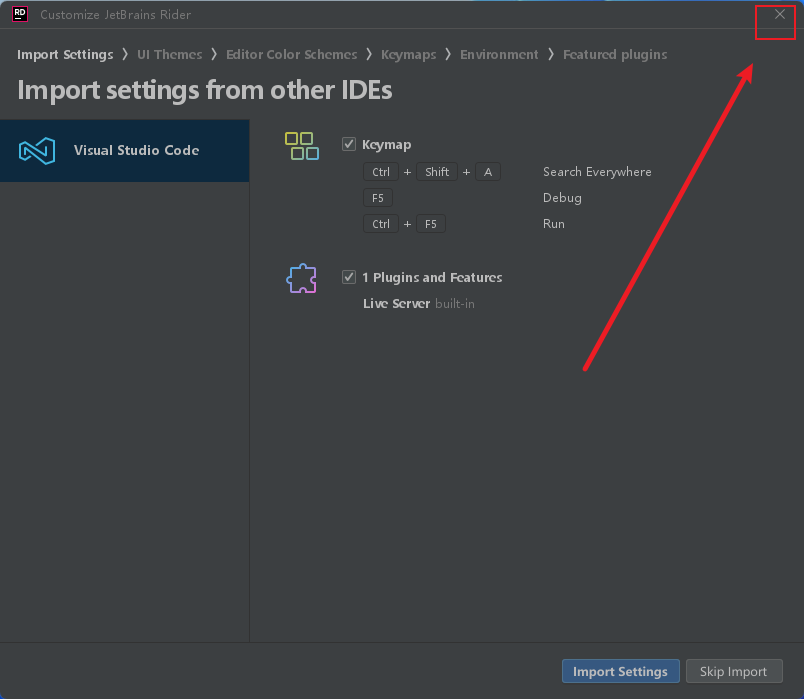Jump to Editor Color Schemes step
Image resolution: width=804 pixels, height=699 pixels.
(291, 54)
